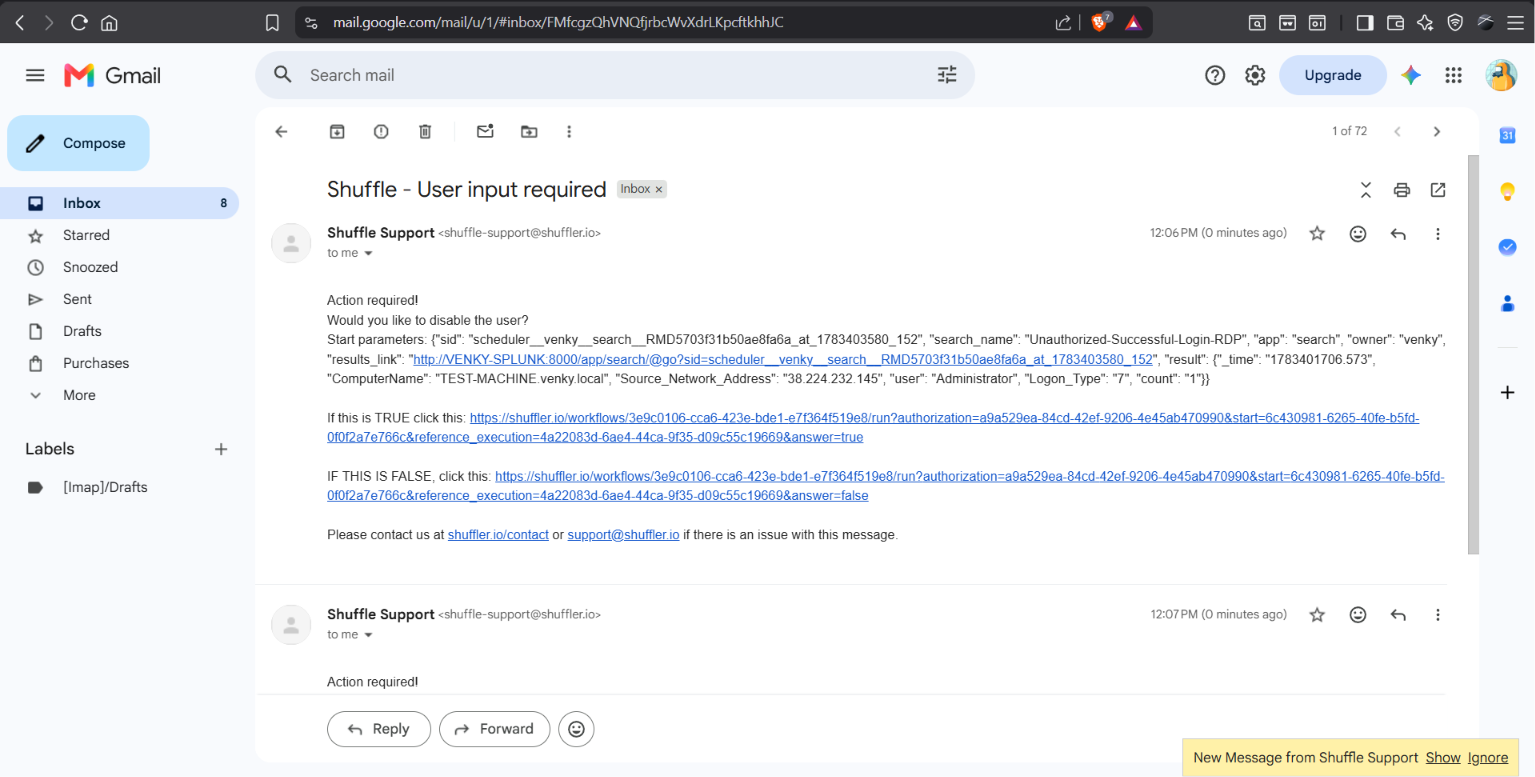Viewport: 1535px width, 777px height.
Task: Report this conversation as spam
Action: tap(381, 131)
